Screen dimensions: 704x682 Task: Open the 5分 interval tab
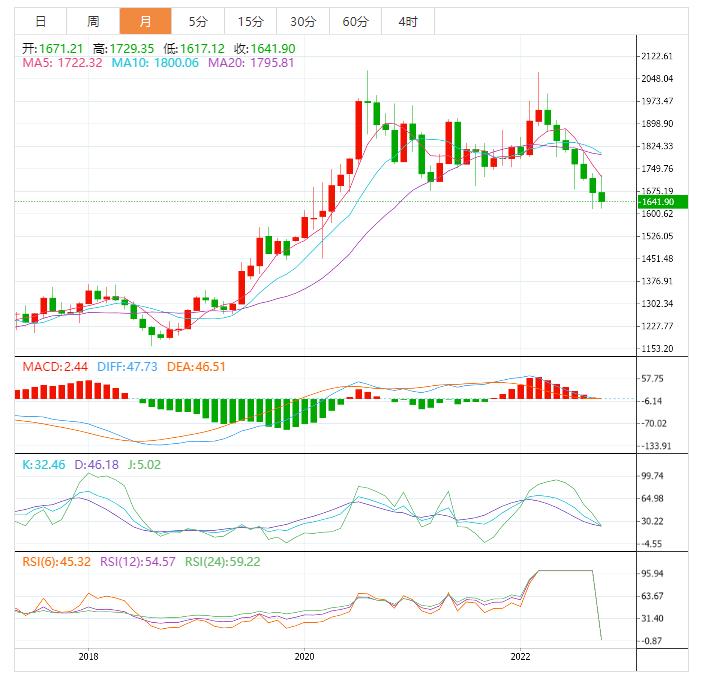coord(198,21)
